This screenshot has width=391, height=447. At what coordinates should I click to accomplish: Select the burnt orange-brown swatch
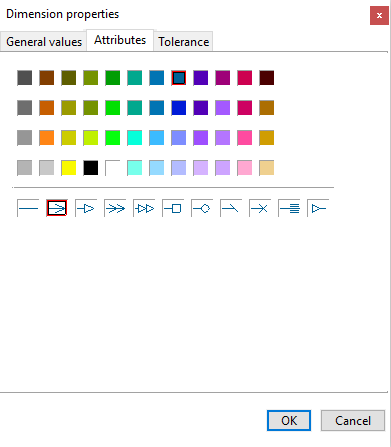(x=47, y=108)
